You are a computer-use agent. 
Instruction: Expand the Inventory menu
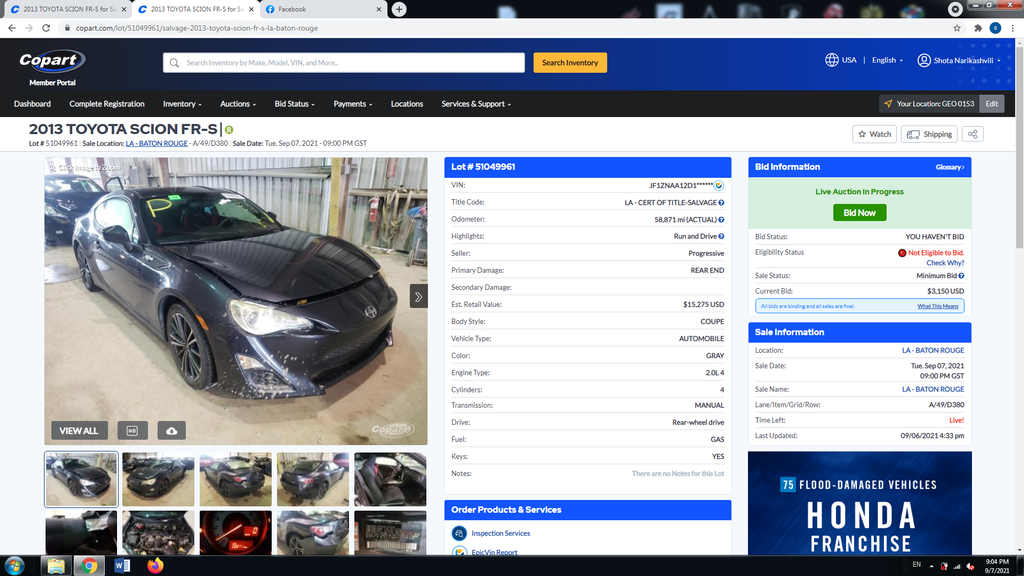pos(182,104)
